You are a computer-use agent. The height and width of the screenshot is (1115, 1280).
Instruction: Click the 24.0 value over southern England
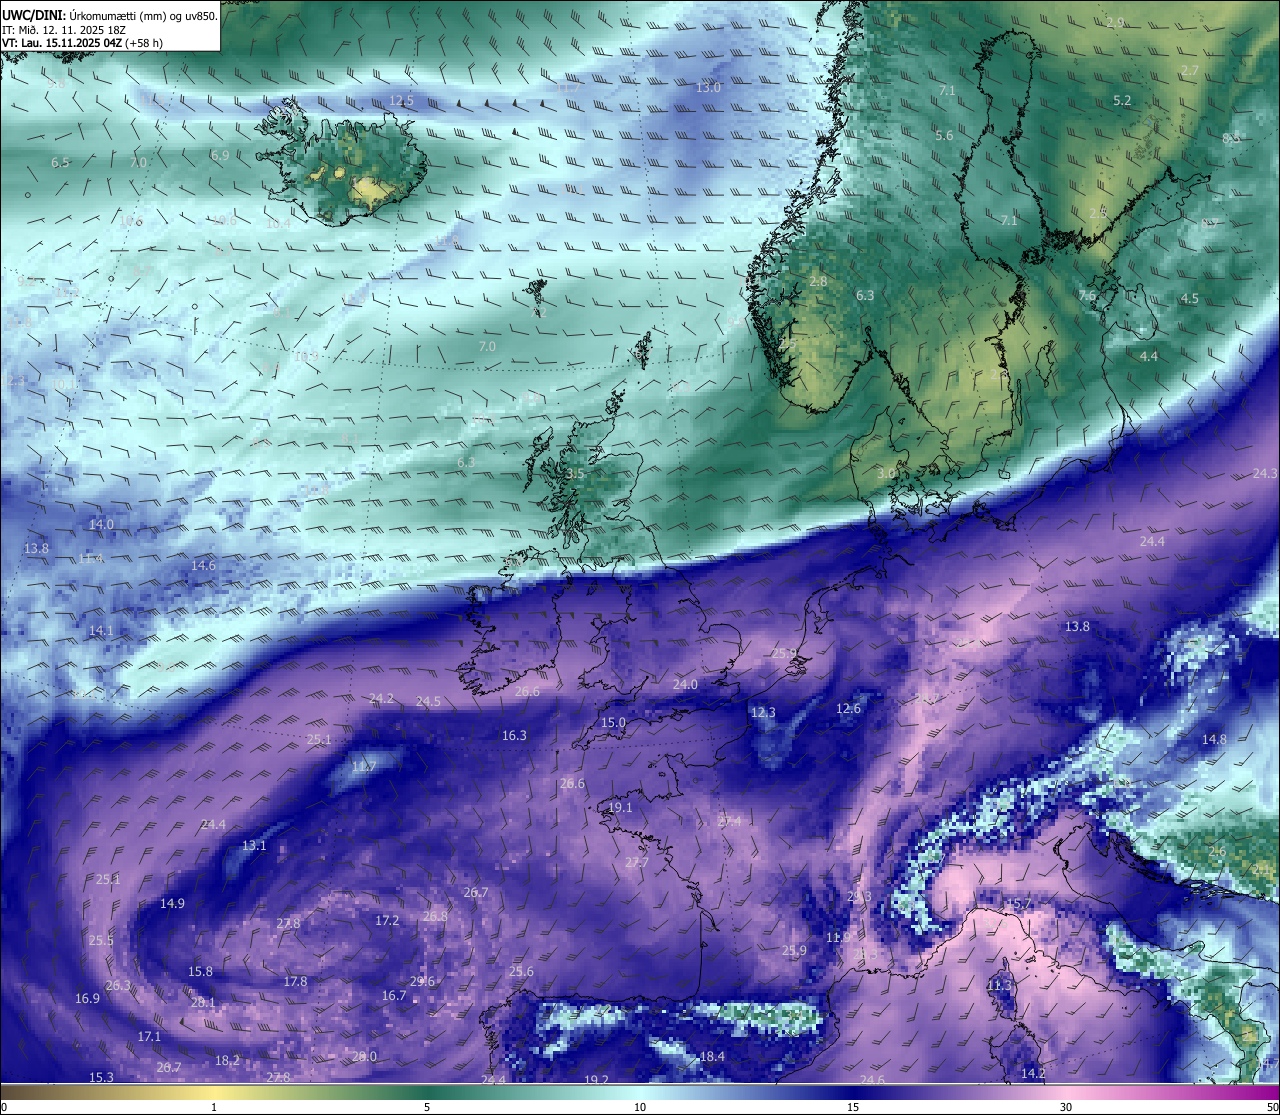685,685
